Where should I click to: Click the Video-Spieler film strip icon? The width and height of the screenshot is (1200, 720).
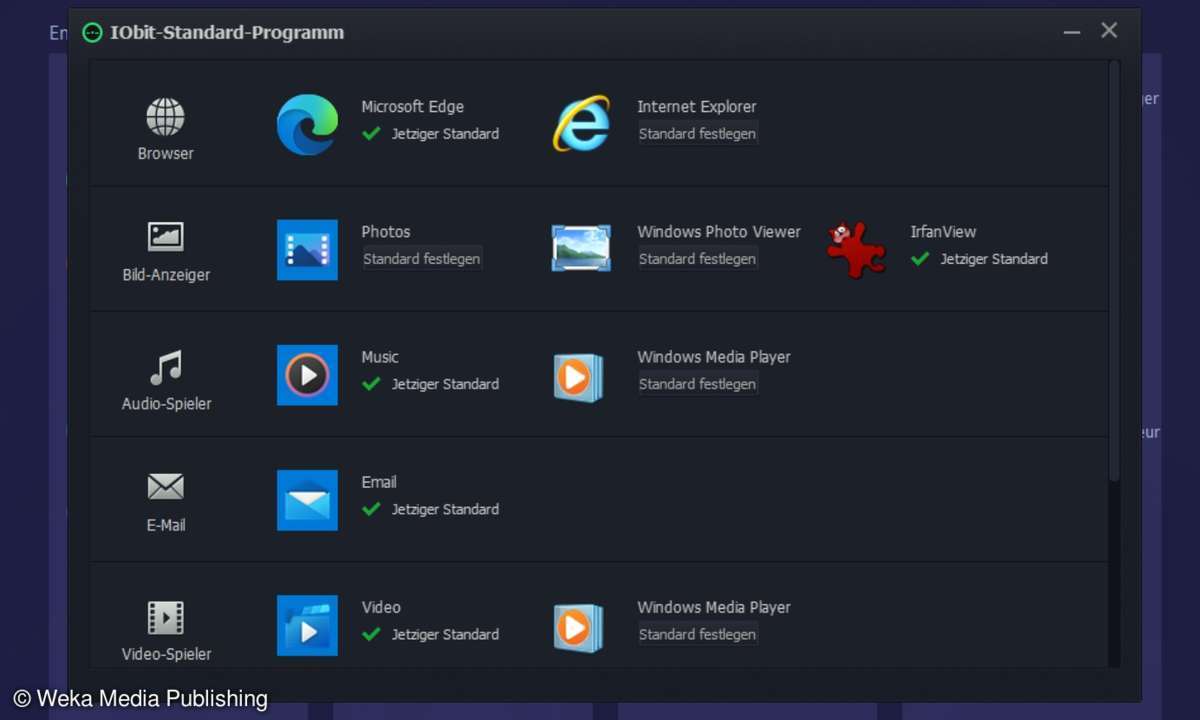point(165,617)
